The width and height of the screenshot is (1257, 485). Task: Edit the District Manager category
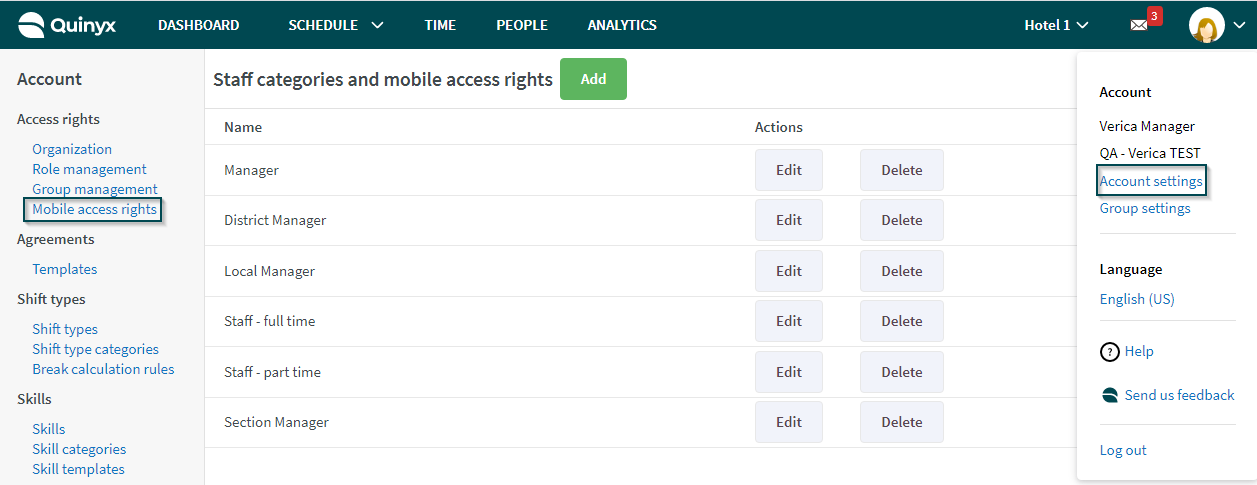pos(789,220)
